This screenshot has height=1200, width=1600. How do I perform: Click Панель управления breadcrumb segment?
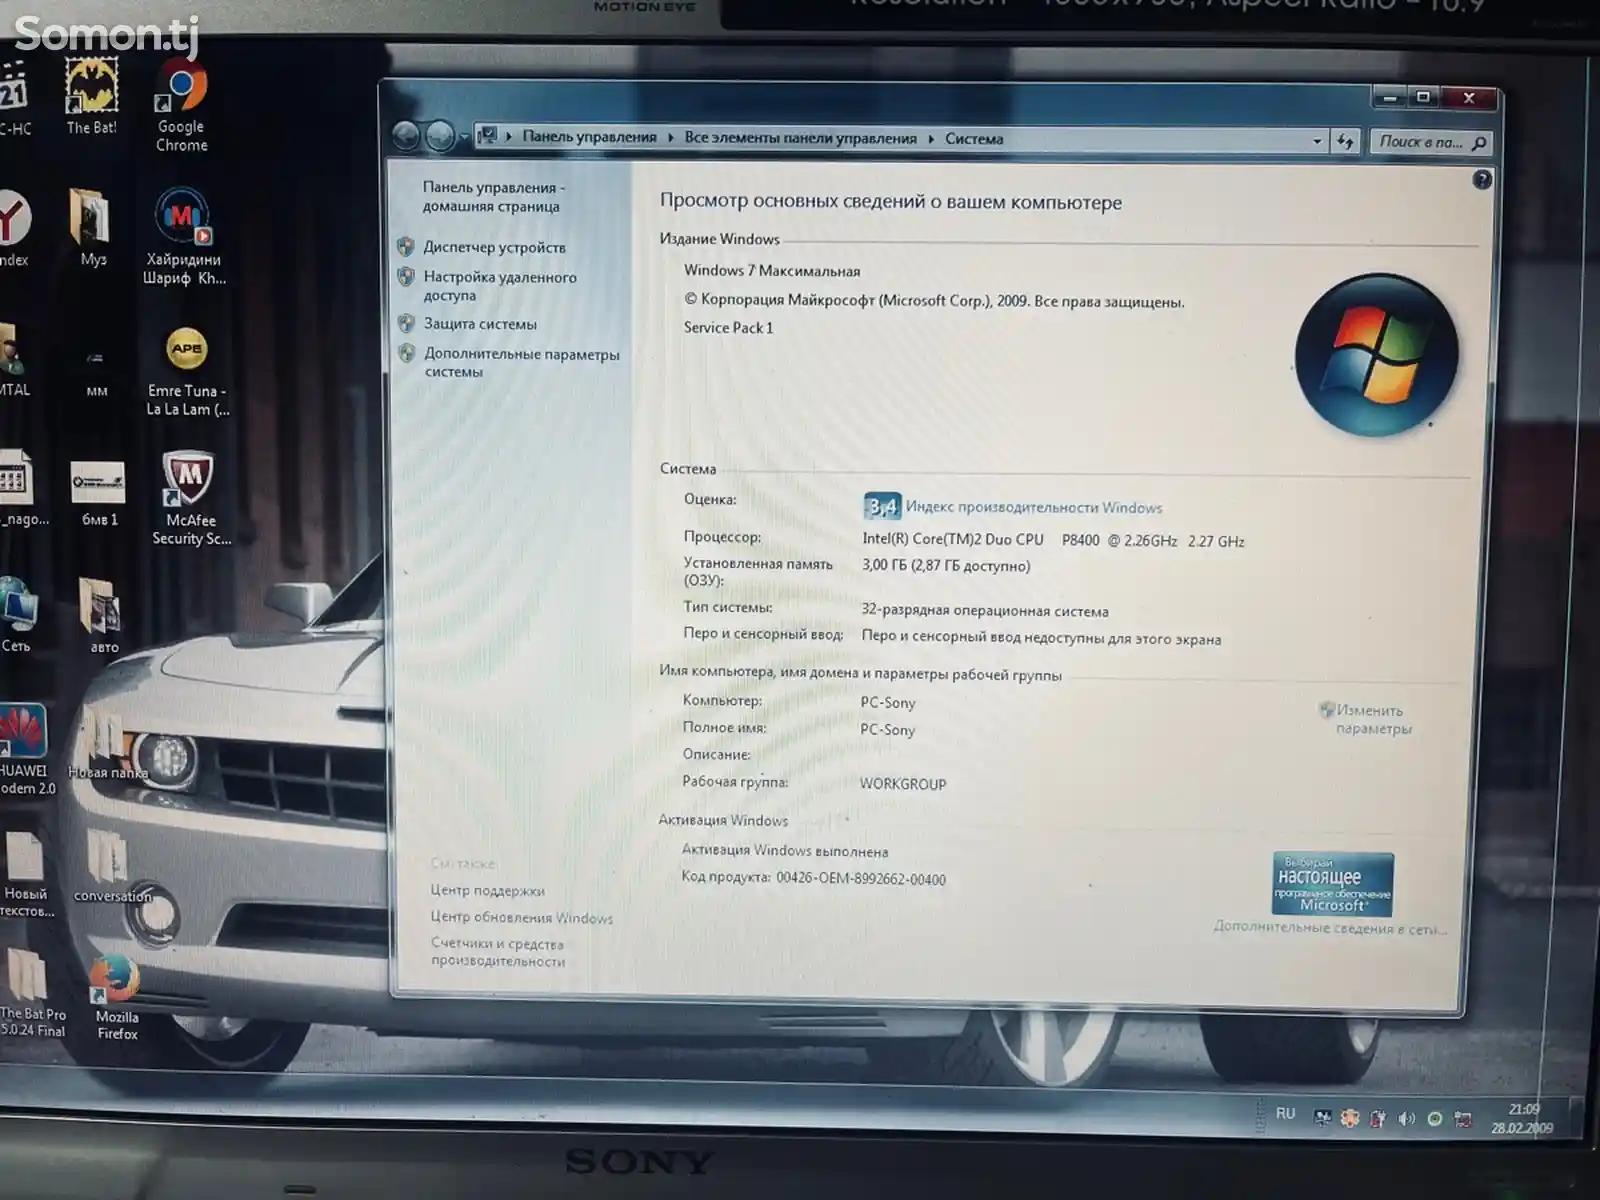click(589, 137)
